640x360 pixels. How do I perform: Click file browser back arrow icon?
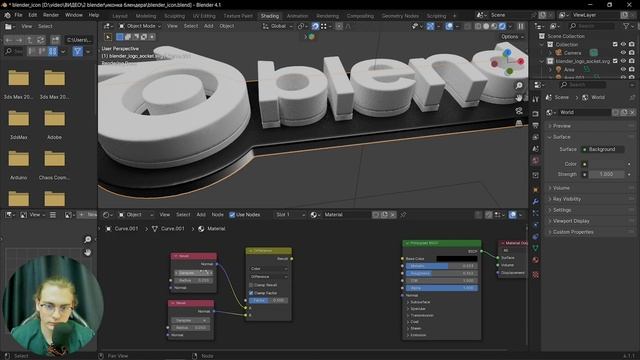[9, 40]
